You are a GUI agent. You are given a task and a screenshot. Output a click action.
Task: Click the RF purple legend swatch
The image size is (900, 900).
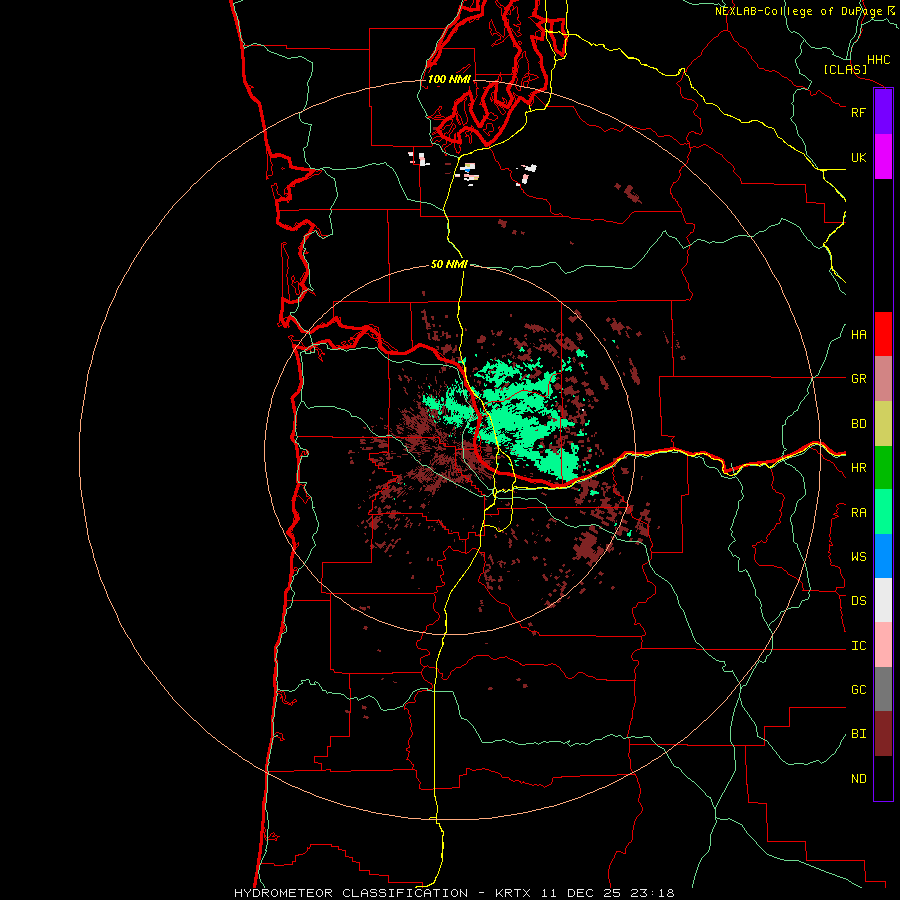point(883,112)
